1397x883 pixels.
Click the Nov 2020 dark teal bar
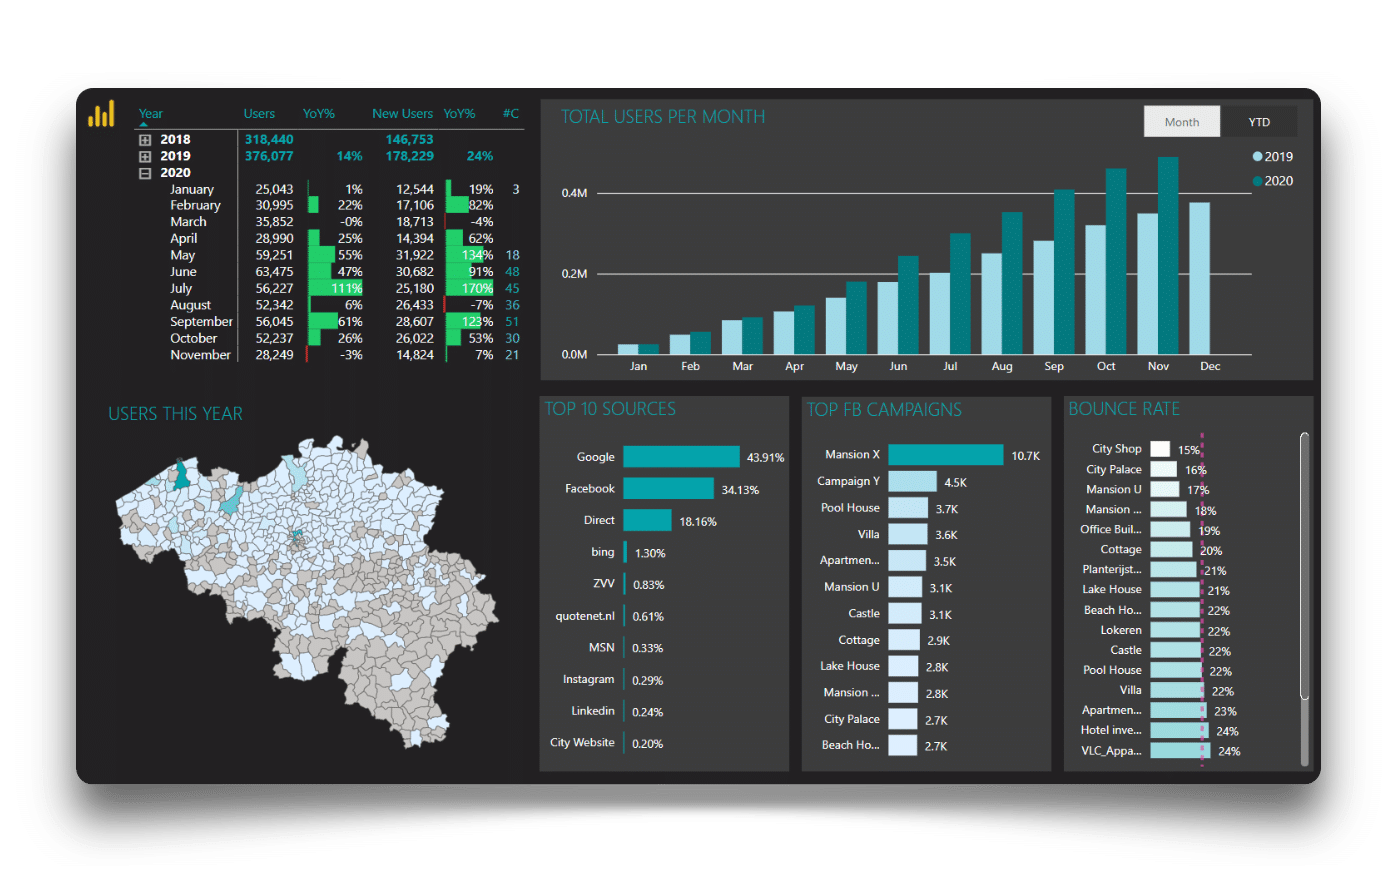click(1168, 256)
